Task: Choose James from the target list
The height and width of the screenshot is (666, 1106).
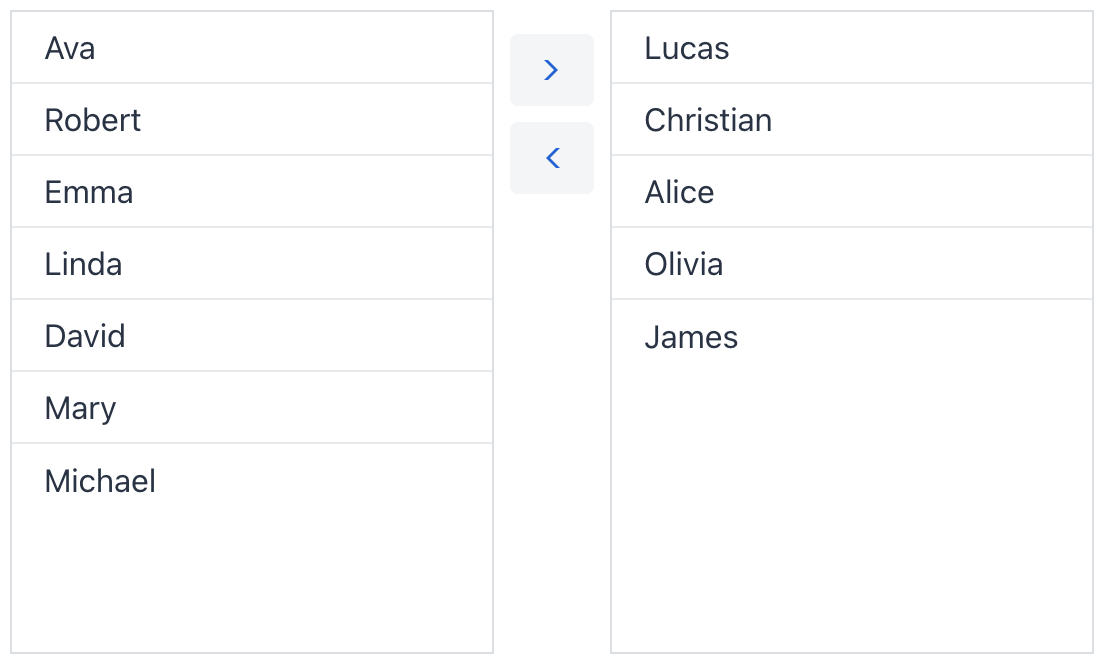Action: tap(852, 337)
